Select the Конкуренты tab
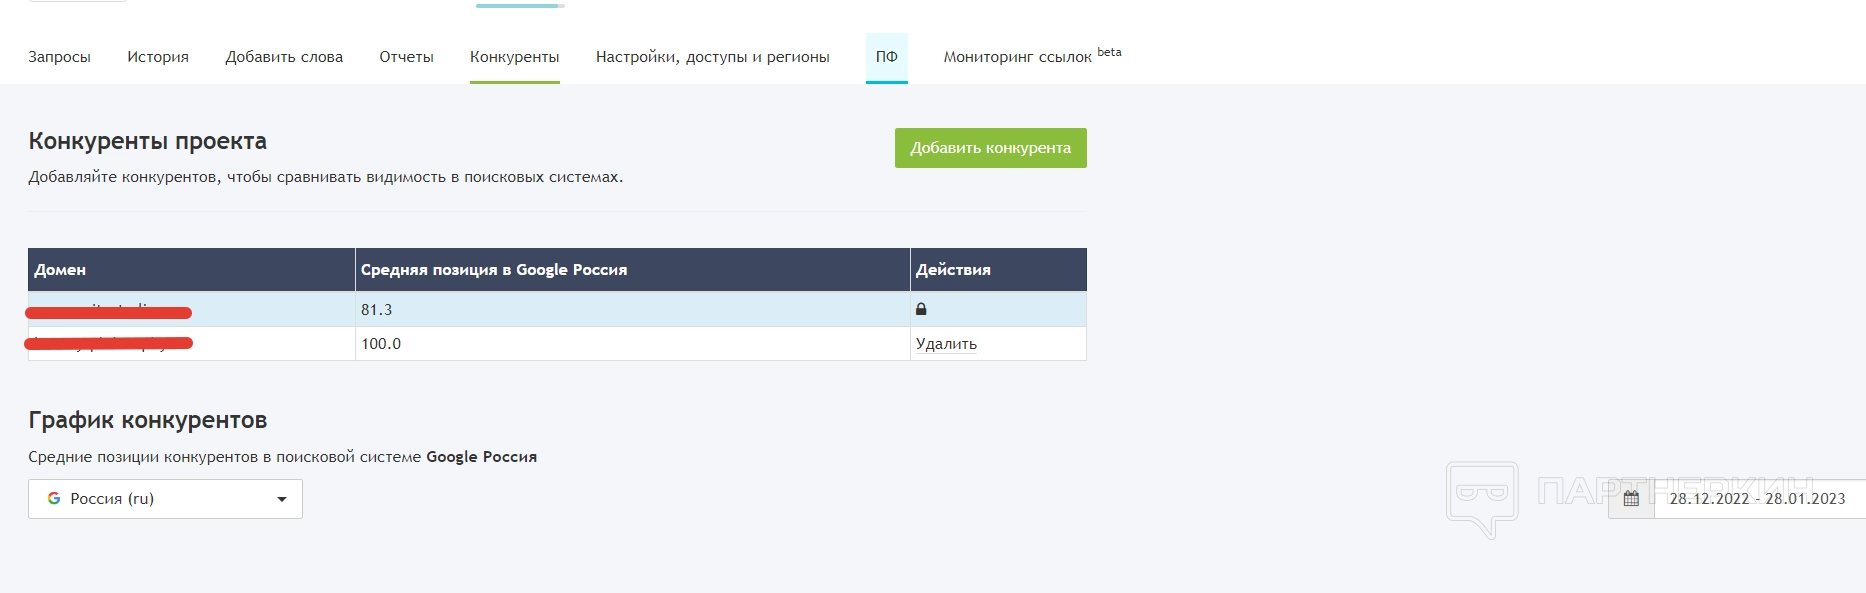 pos(514,57)
